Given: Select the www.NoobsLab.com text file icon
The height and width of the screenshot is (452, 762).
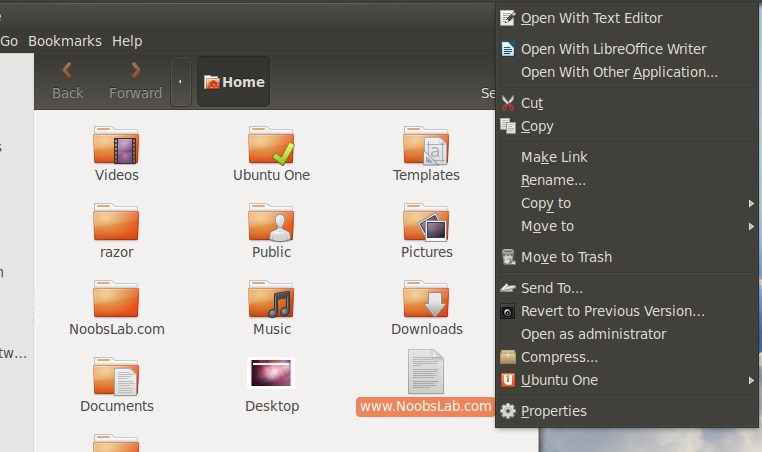Looking at the screenshot, I should coord(426,372).
